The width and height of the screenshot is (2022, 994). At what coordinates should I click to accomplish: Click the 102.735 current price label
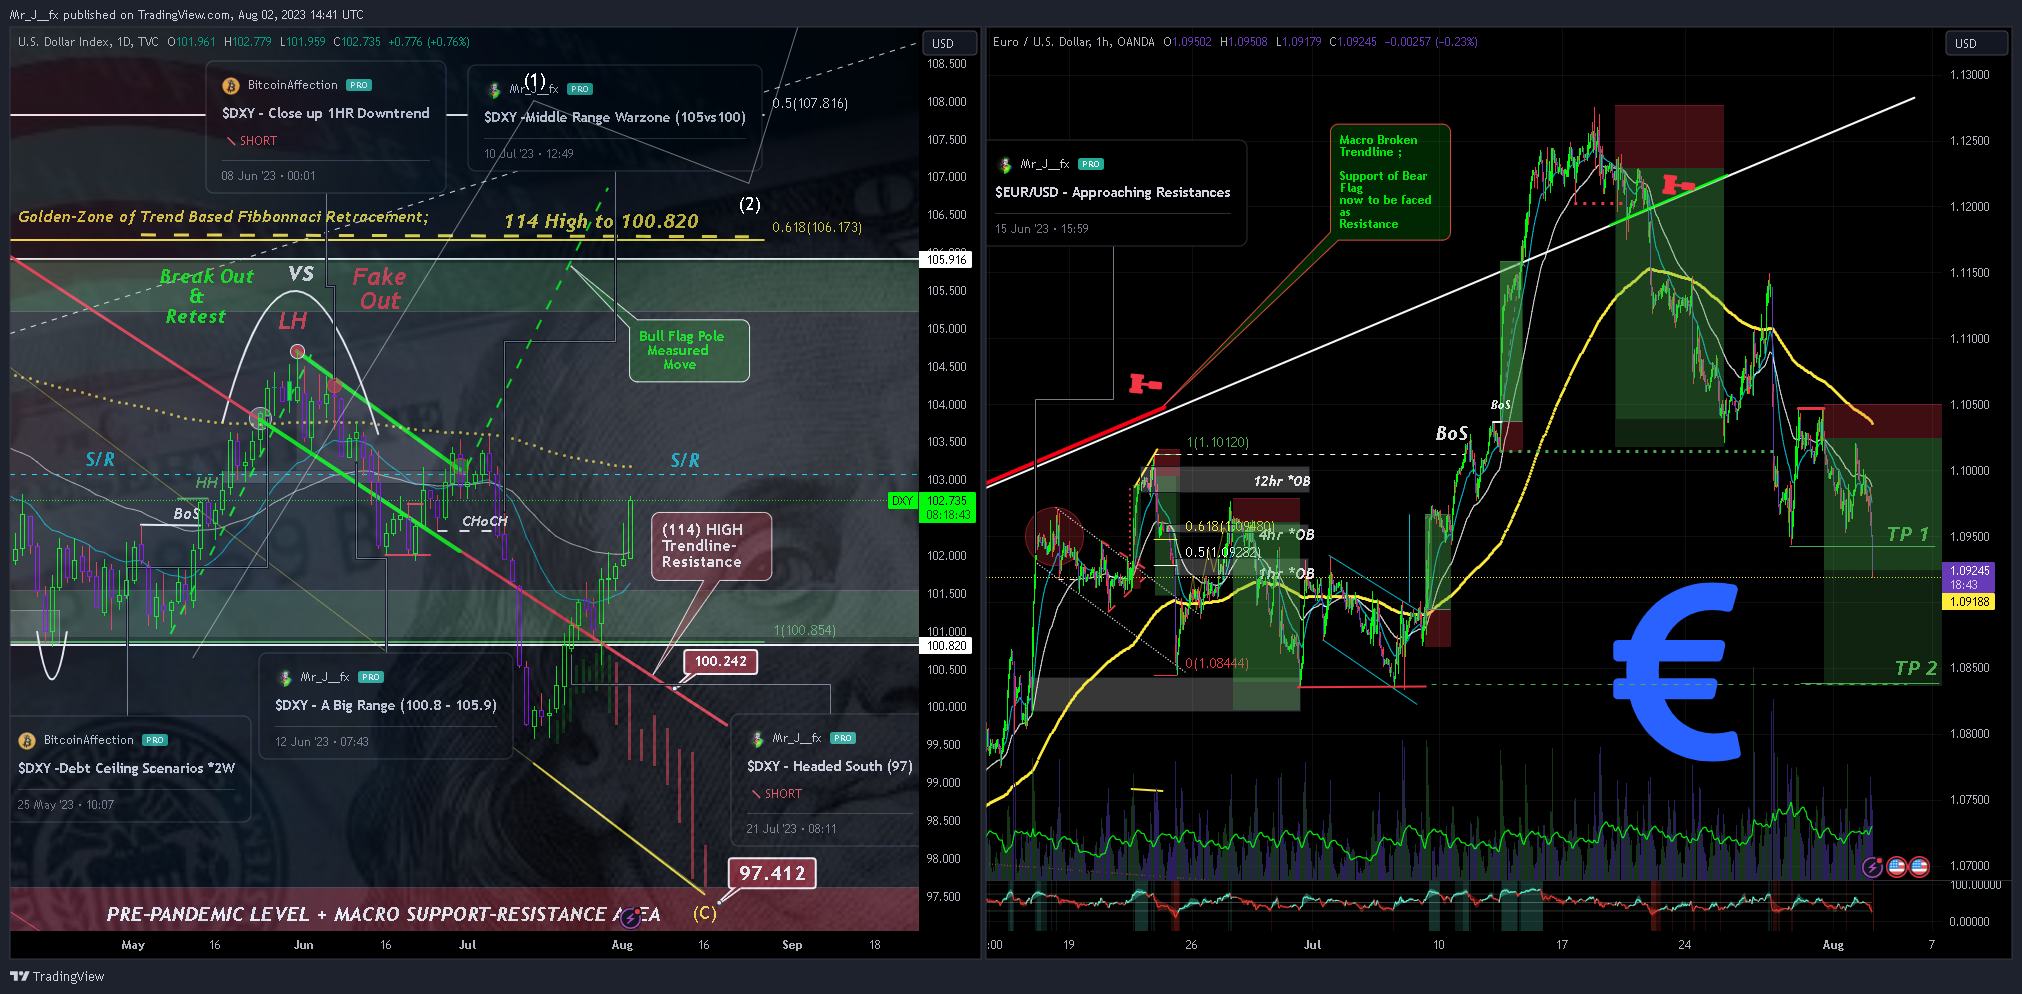pos(947,501)
